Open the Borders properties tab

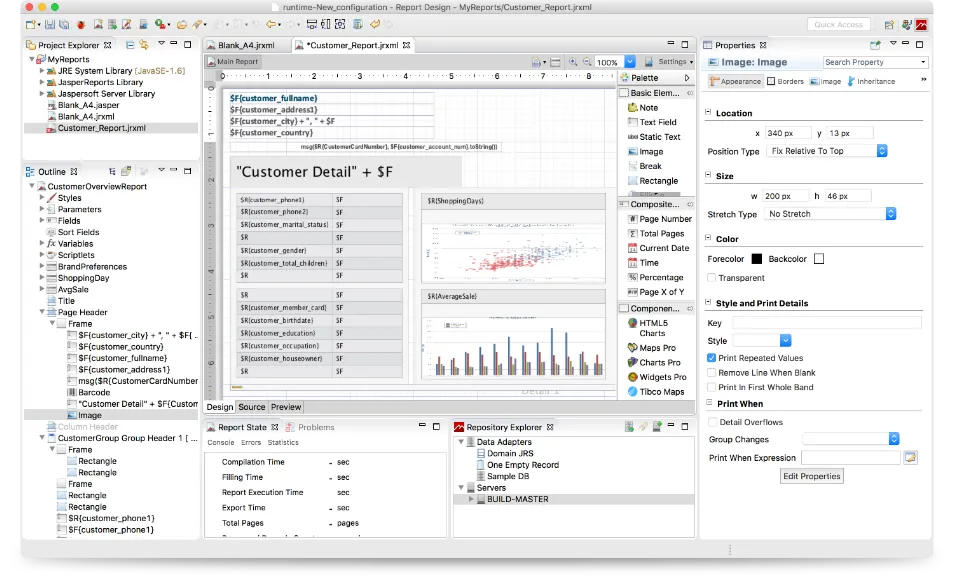point(784,81)
